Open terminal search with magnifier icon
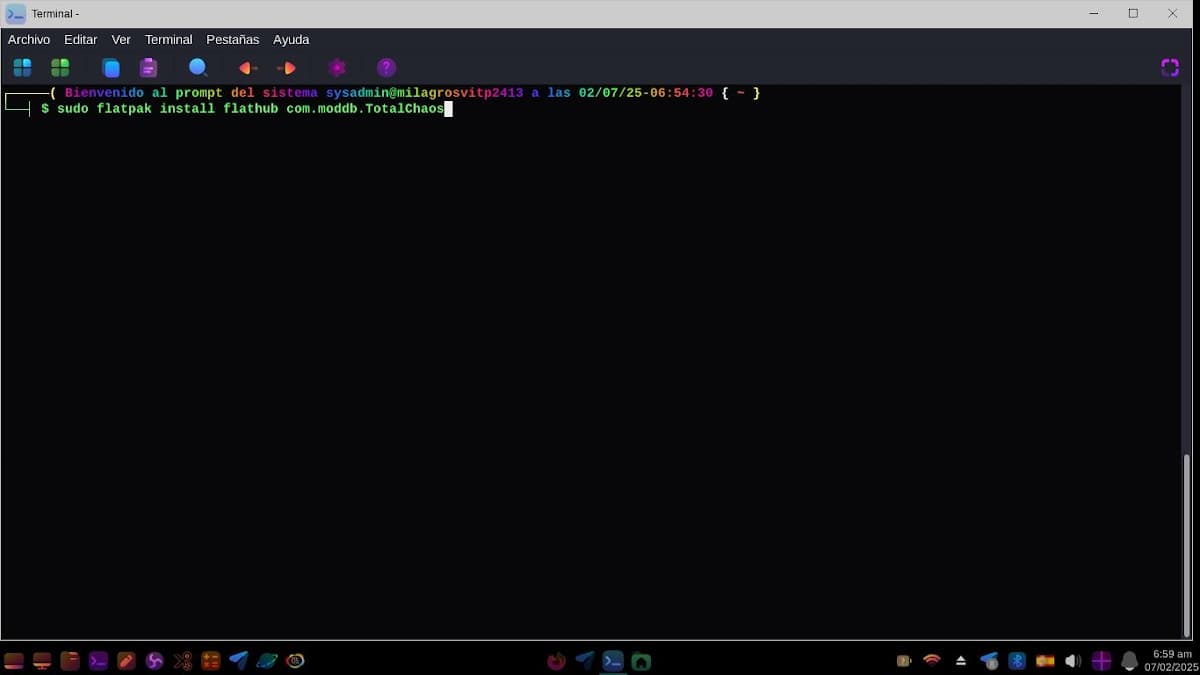This screenshot has height=675, width=1200. (x=198, y=68)
